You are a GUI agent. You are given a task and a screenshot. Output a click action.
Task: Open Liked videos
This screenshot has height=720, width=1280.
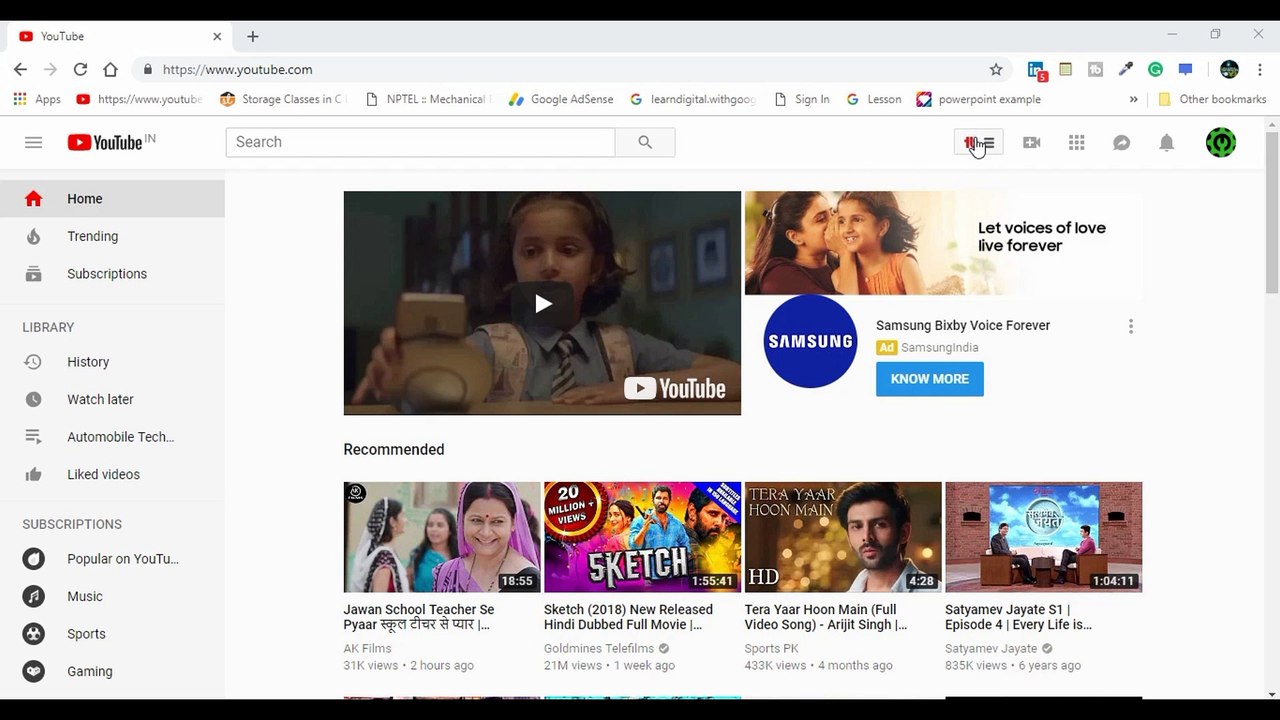point(112,474)
